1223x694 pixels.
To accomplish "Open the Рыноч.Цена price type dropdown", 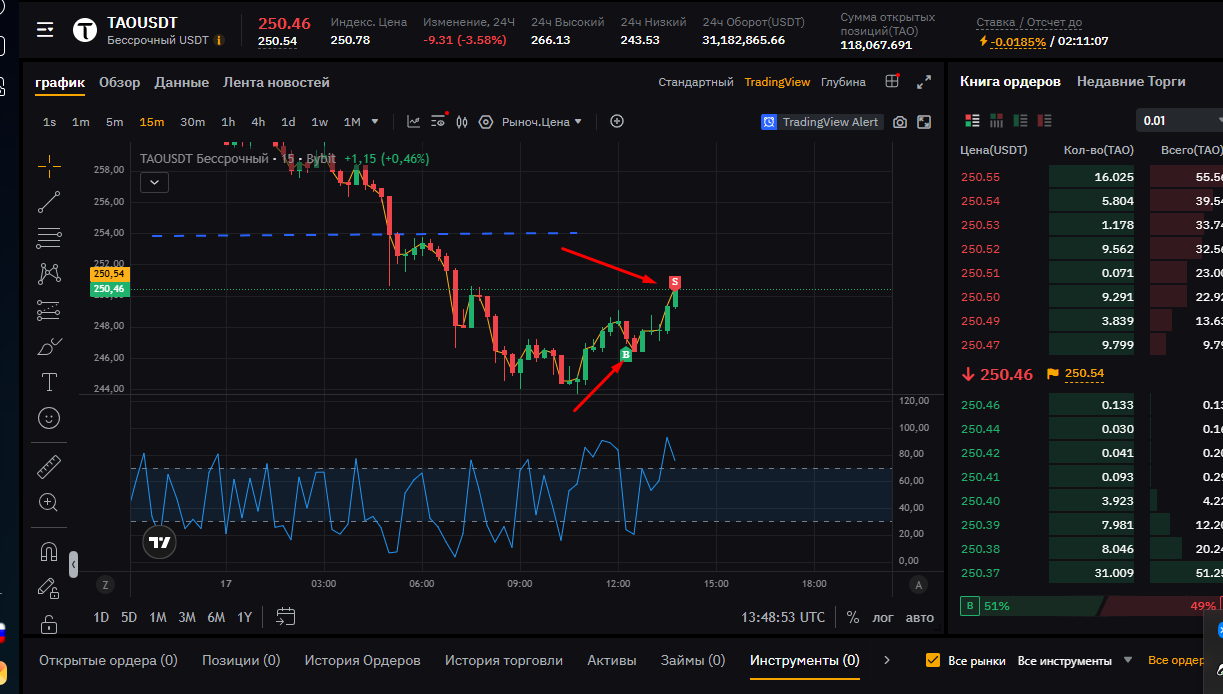I will 542,122.
